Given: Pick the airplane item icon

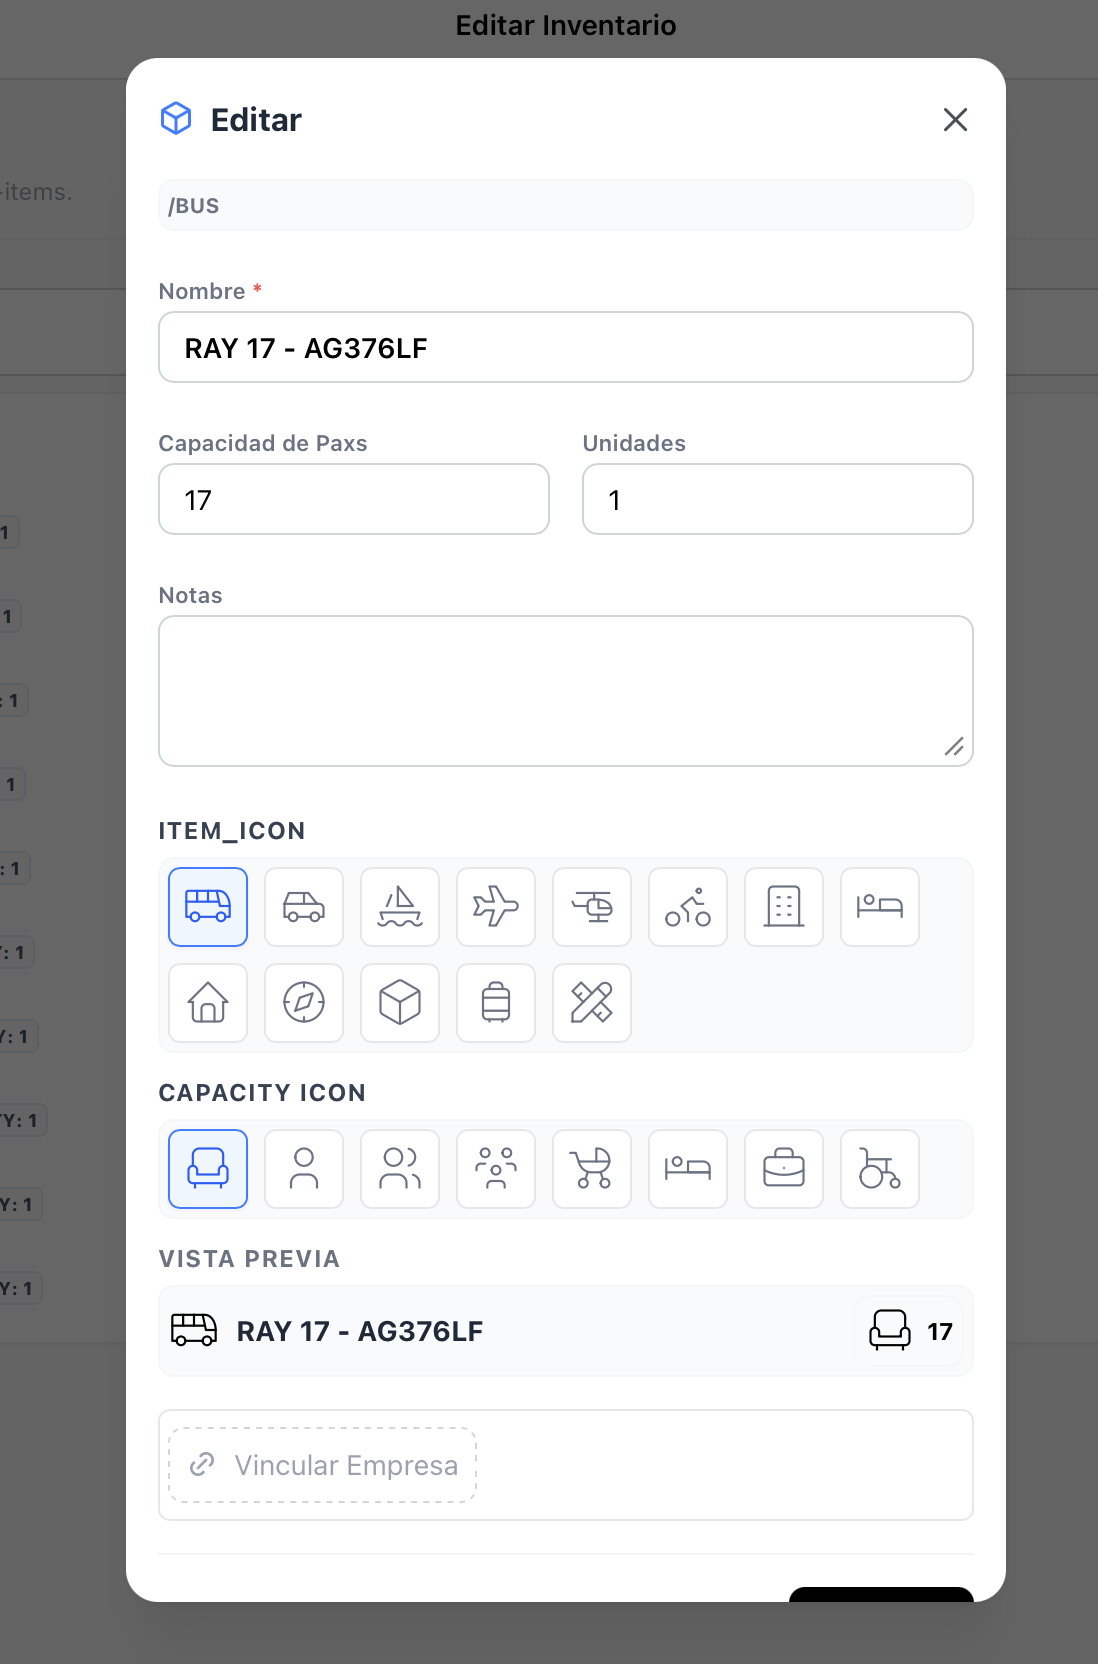Looking at the screenshot, I should coord(496,907).
